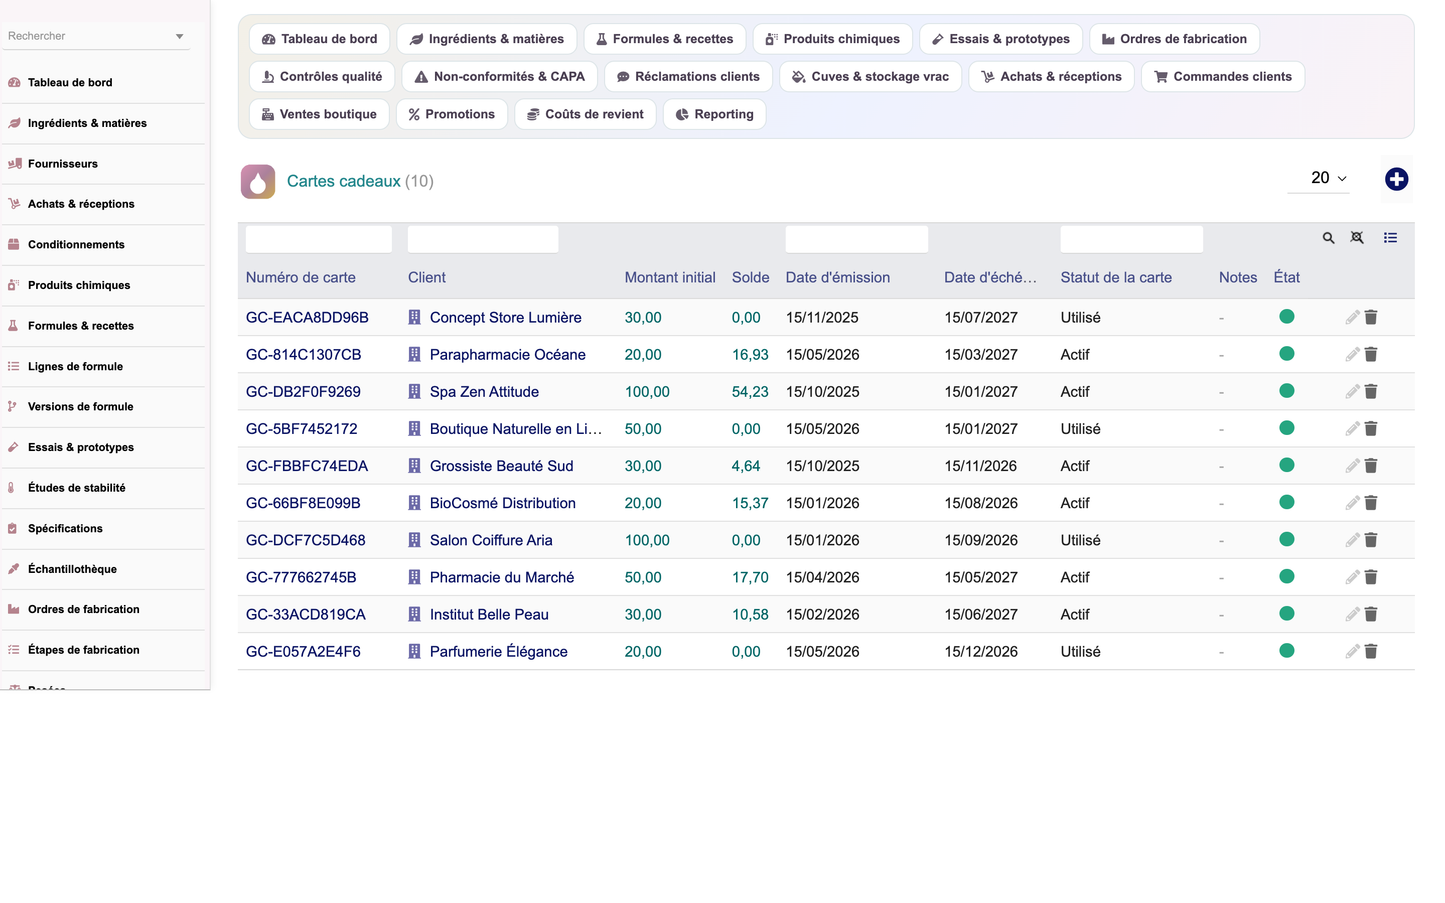This screenshot has height=903, width=1445.
Task: Open card number link GC-DB2F0F9269
Action: coord(303,392)
